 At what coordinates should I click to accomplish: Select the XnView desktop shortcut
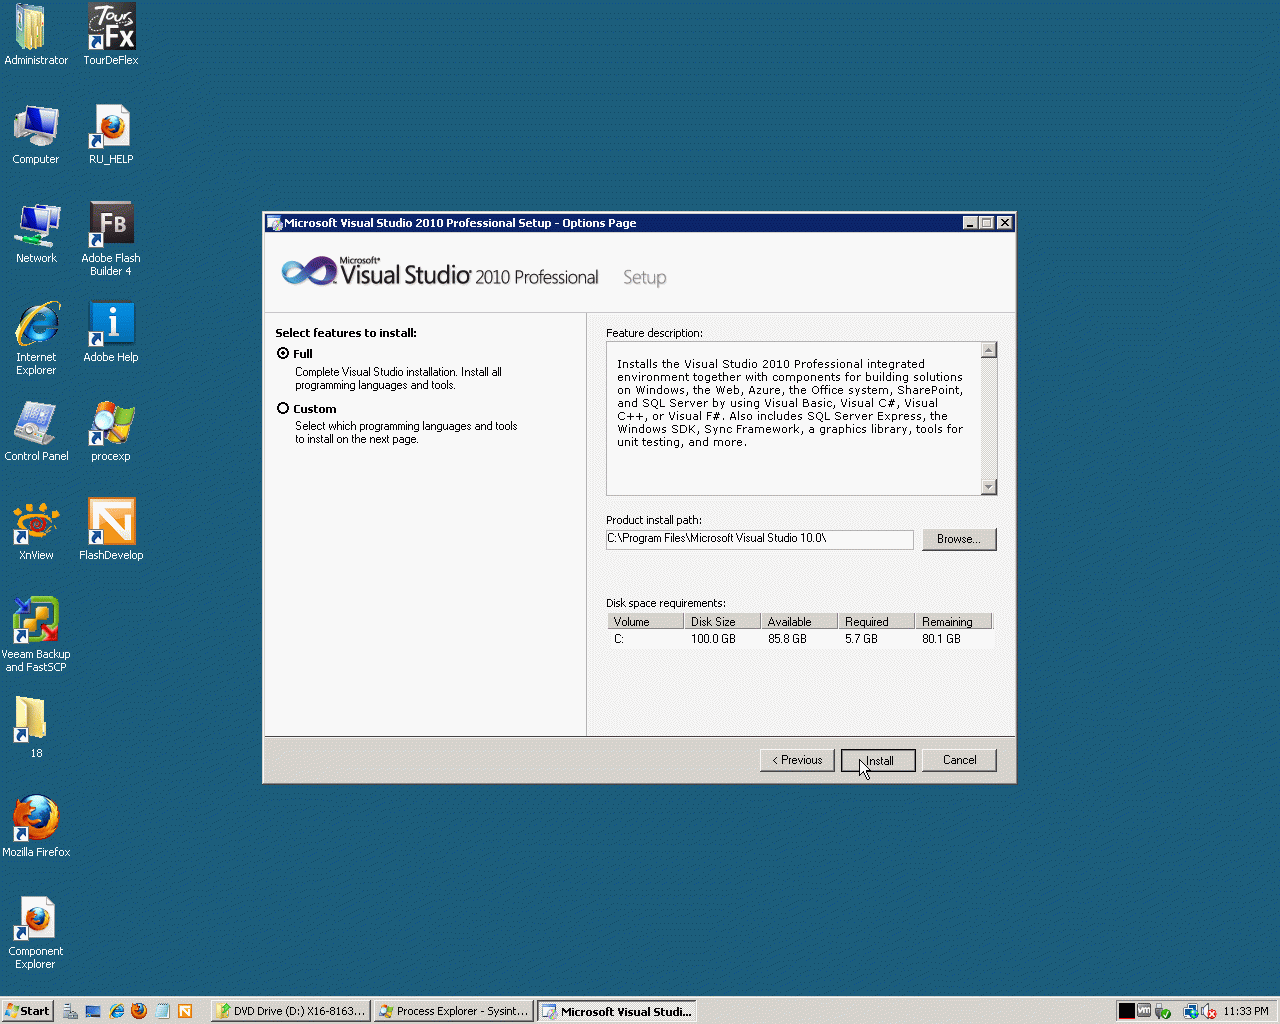pyautogui.click(x=36, y=530)
